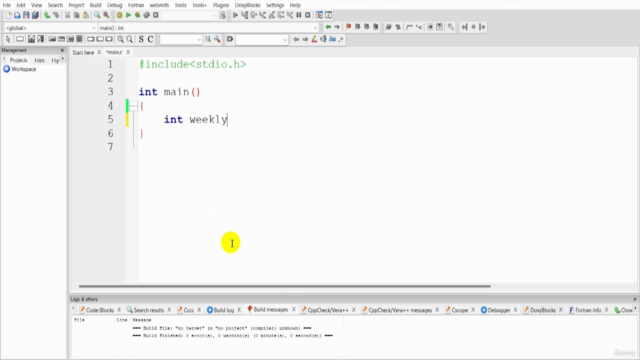Screen dimensions: 640x360
Task: Open the global scope dropdown
Action: (x=50, y=28)
